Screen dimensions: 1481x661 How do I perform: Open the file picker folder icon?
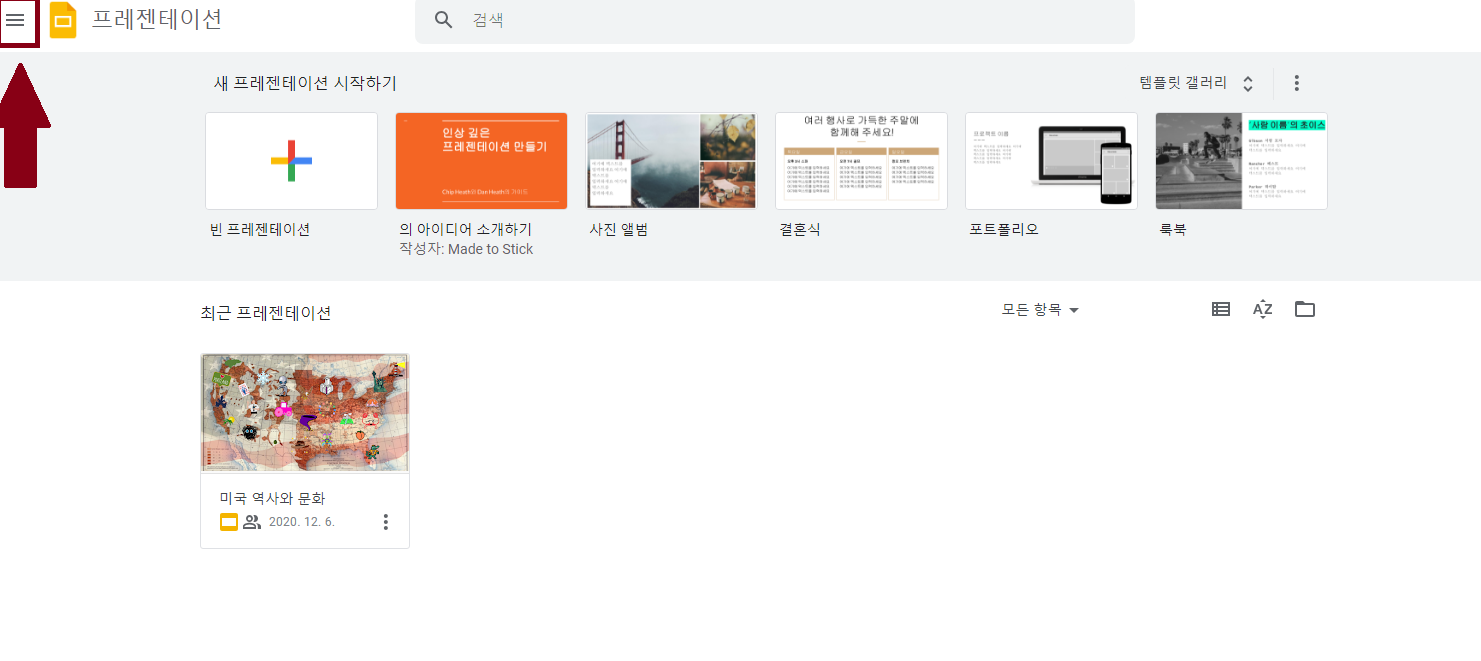(x=1304, y=309)
